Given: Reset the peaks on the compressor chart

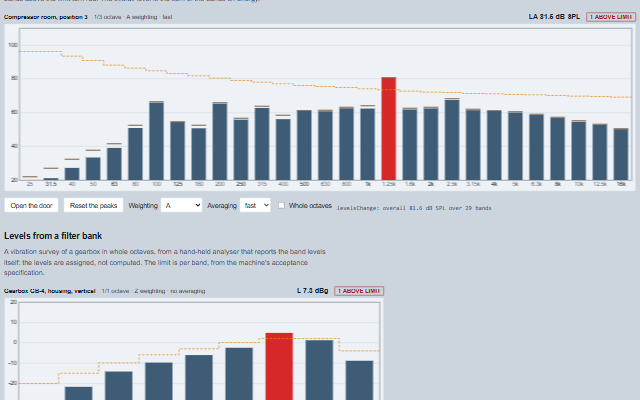Looking at the screenshot, I should click(93, 205).
